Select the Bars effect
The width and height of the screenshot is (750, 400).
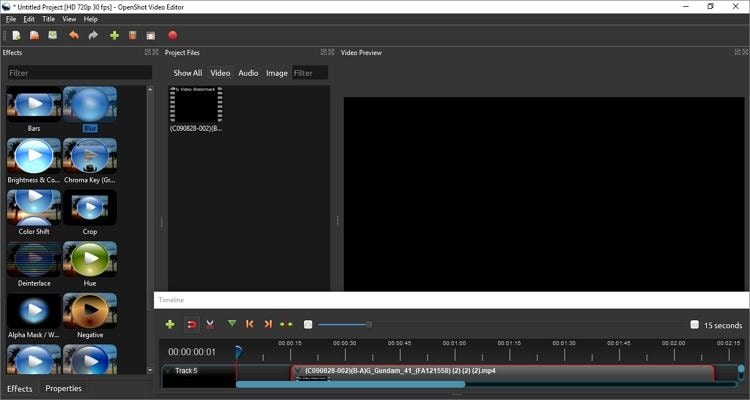[34, 109]
